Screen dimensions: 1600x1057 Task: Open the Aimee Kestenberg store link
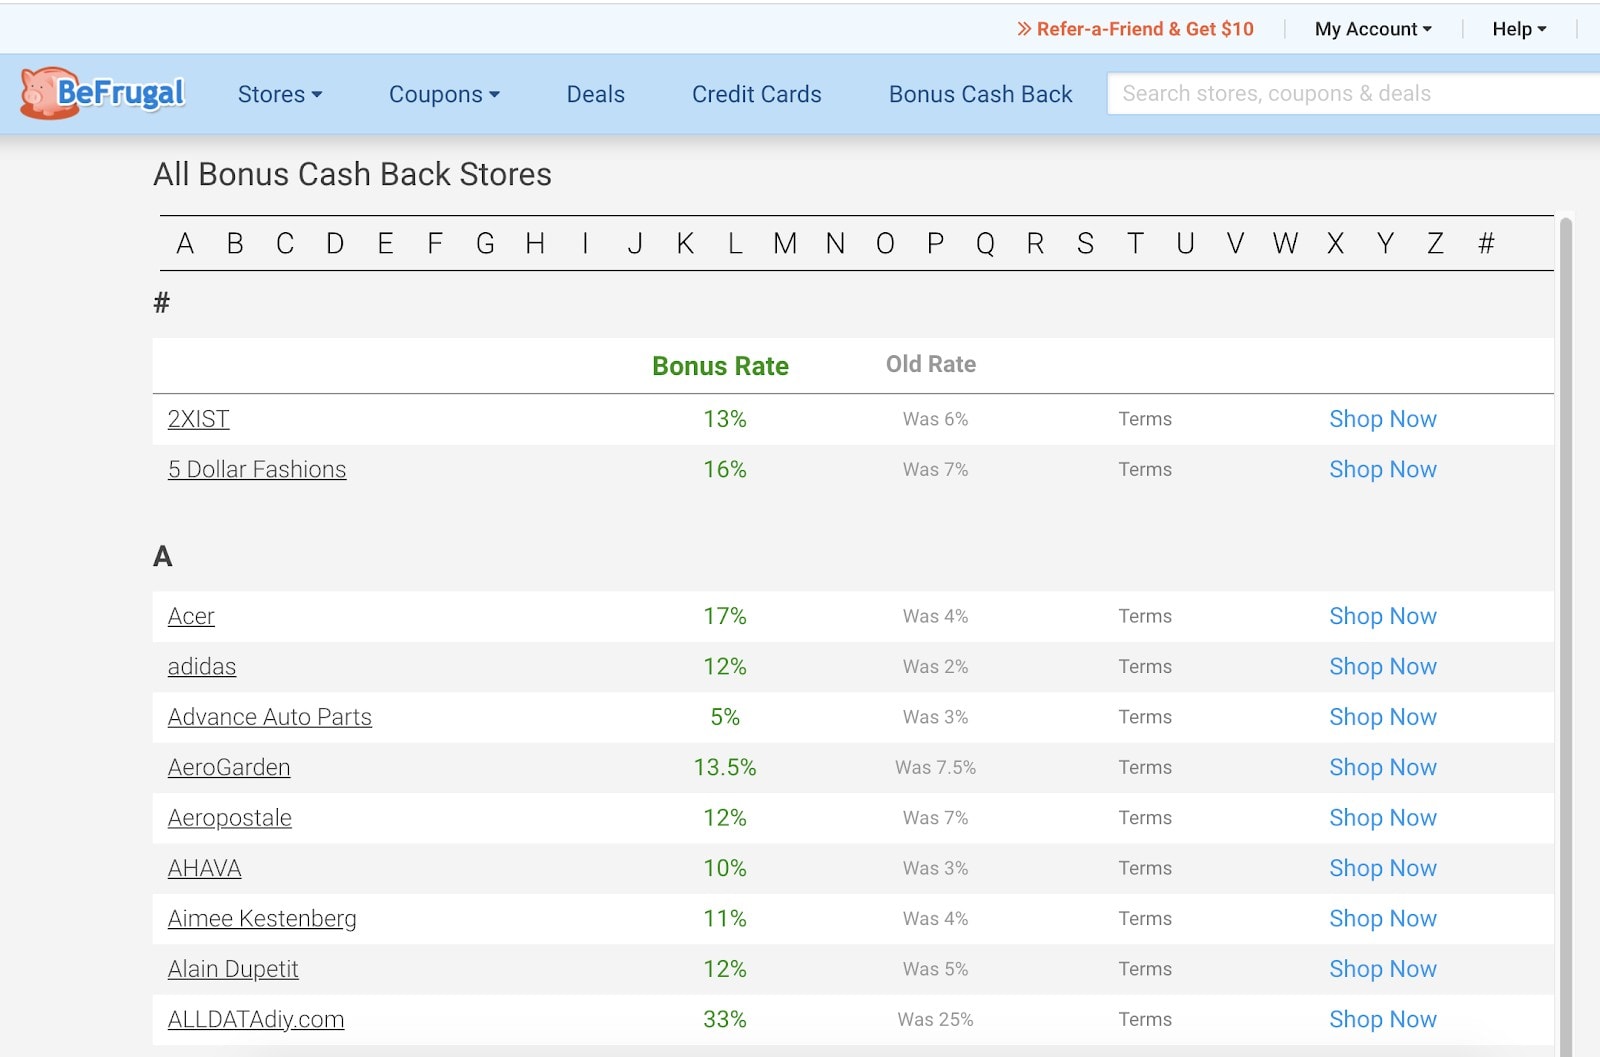(x=262, y=918)
